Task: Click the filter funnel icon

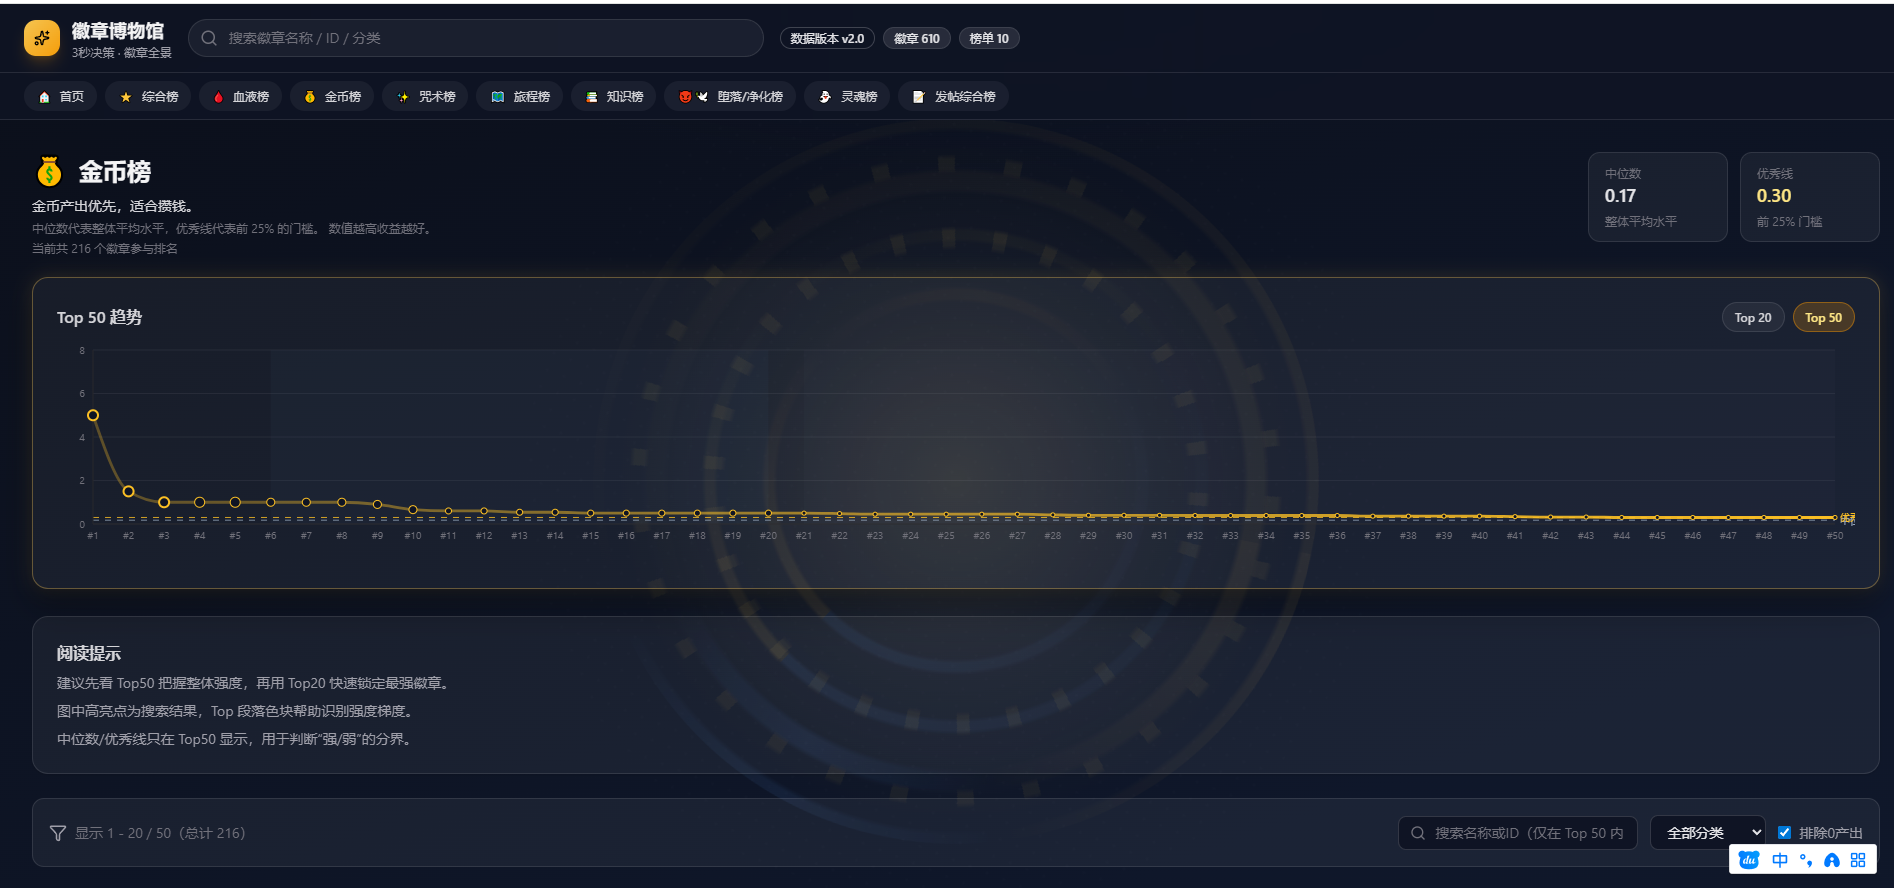Action: pyautogui.click(x=58, y=833)
